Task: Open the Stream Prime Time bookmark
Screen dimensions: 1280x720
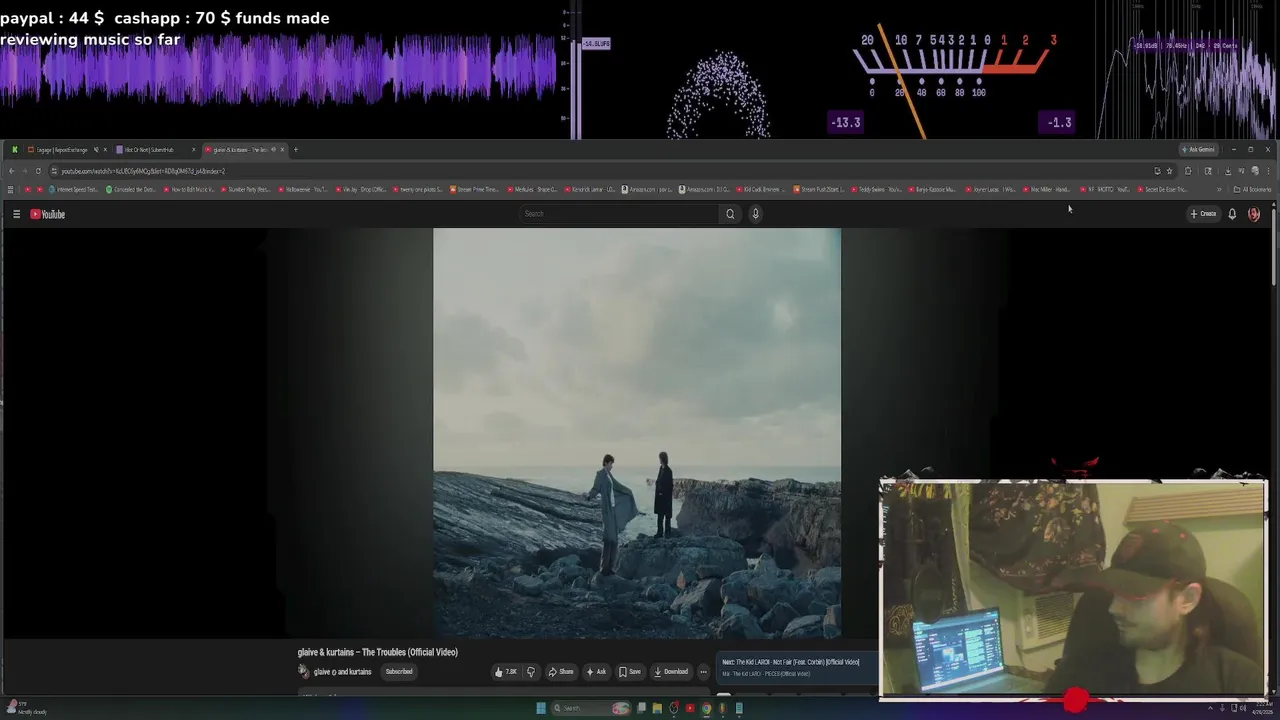Action: coord(474,189)
